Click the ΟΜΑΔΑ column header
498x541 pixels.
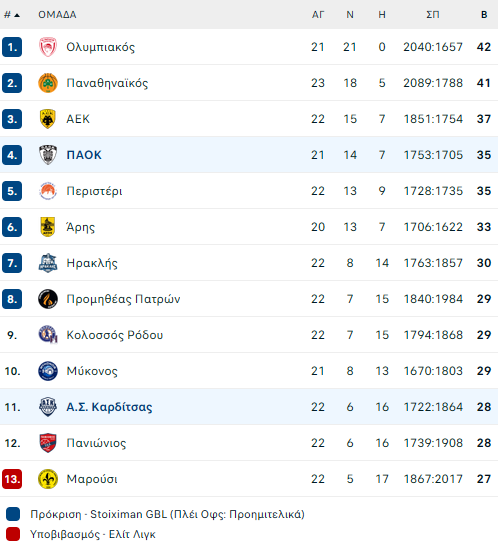pos(57,15)
